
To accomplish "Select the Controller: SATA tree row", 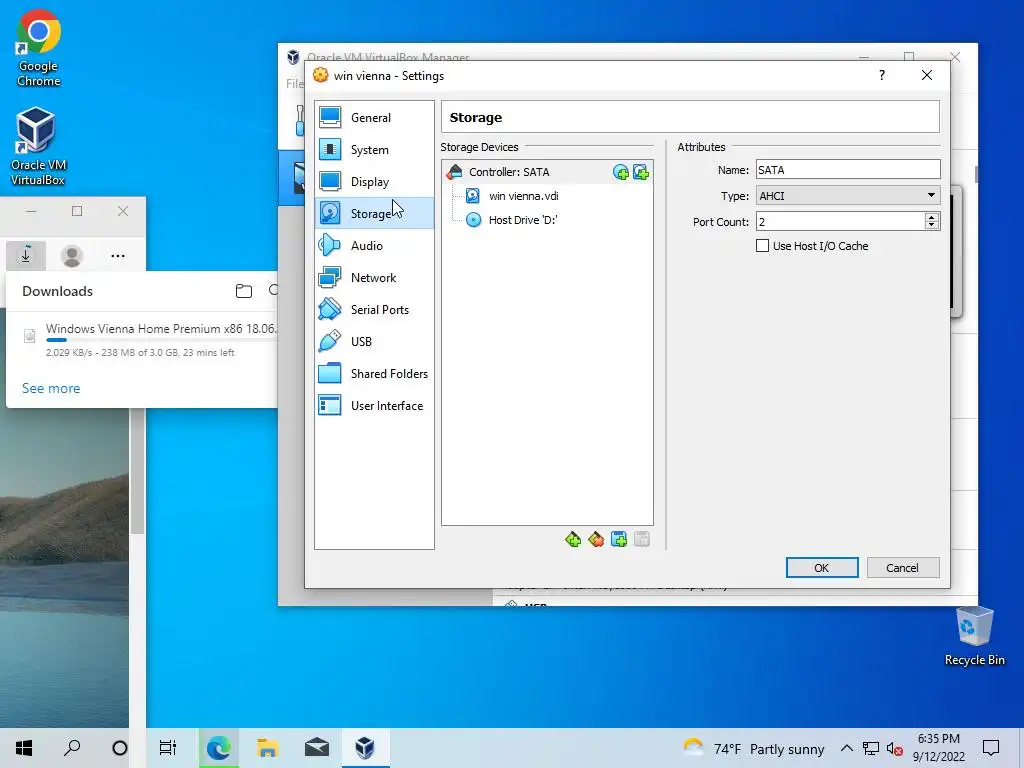I will click(x=547, y=172).
